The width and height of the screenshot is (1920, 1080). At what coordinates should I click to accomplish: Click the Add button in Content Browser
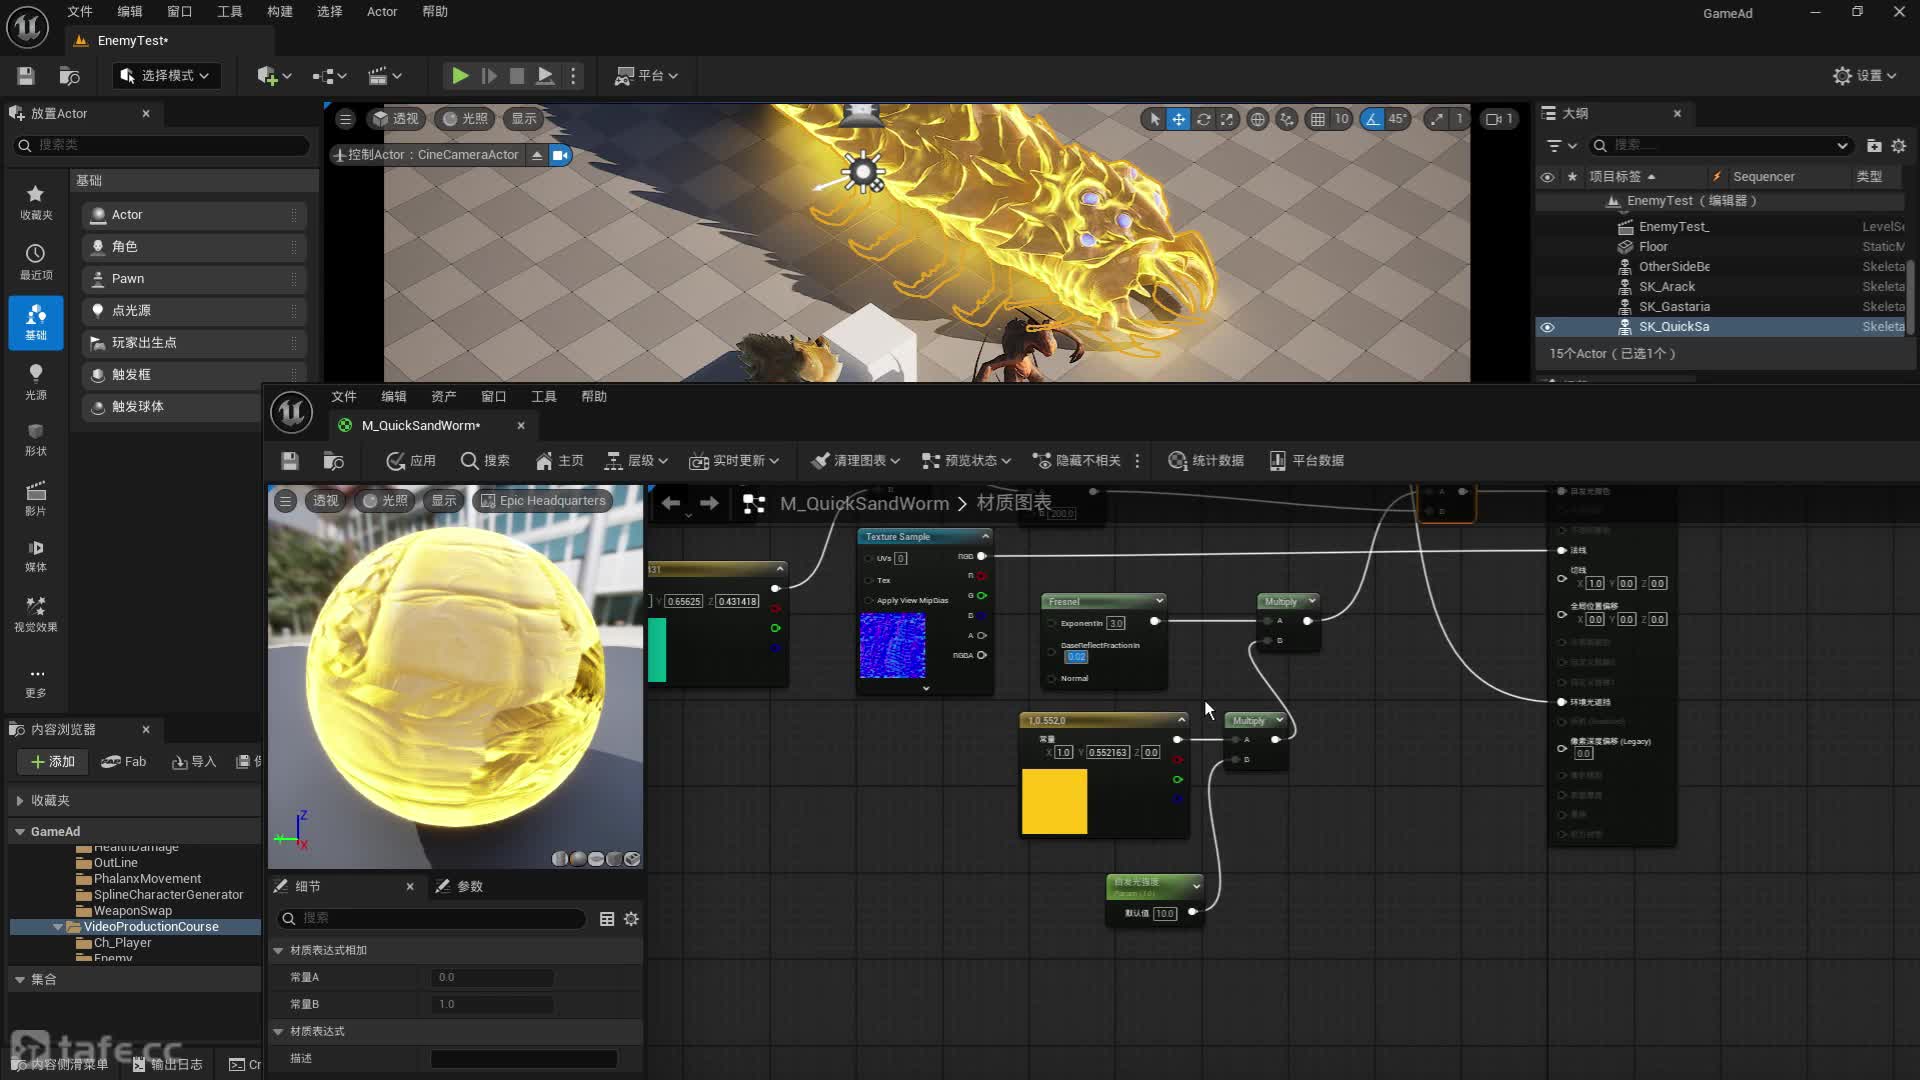(53, 762)
